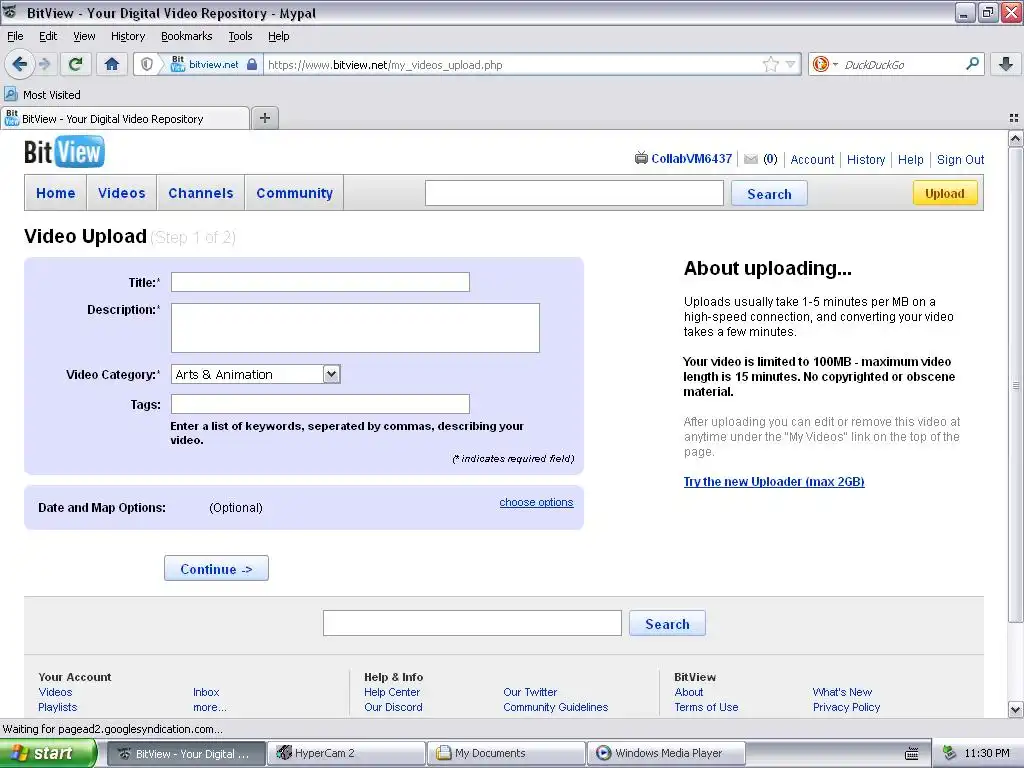Click the tab groups grid icon
Image resolution: width=1024 pixels, height=768 pixels.
pyautogui.click(x=1014, y=118)
